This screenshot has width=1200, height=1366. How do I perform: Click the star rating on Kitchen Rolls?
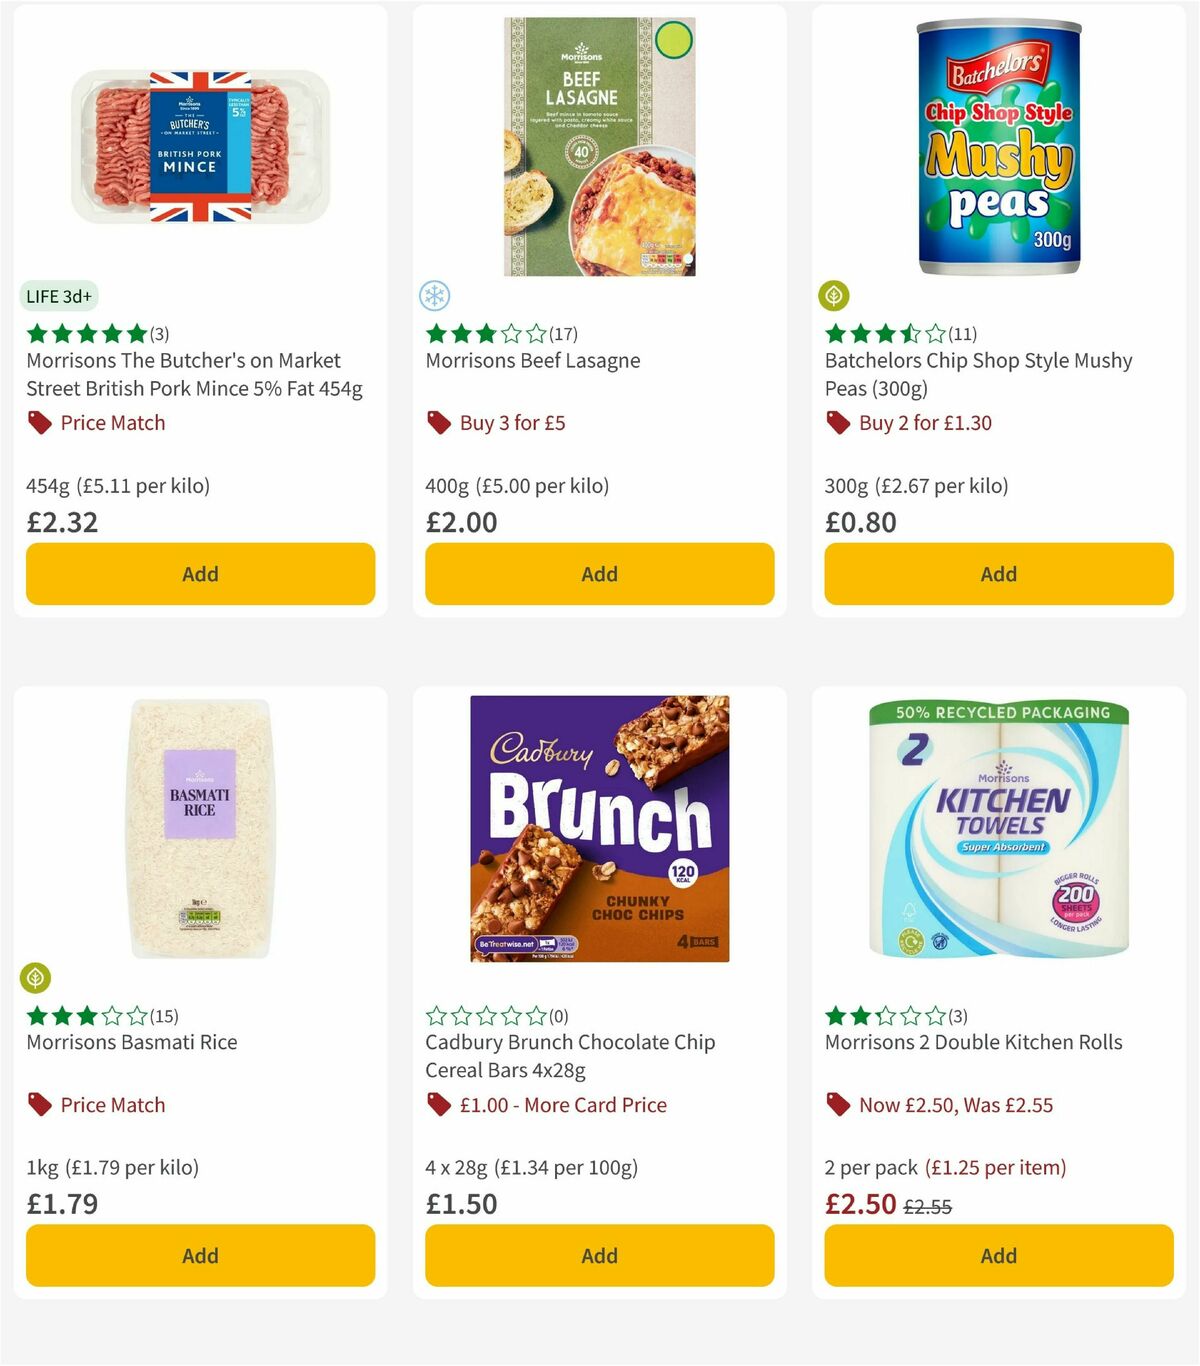click(885, 1015)
